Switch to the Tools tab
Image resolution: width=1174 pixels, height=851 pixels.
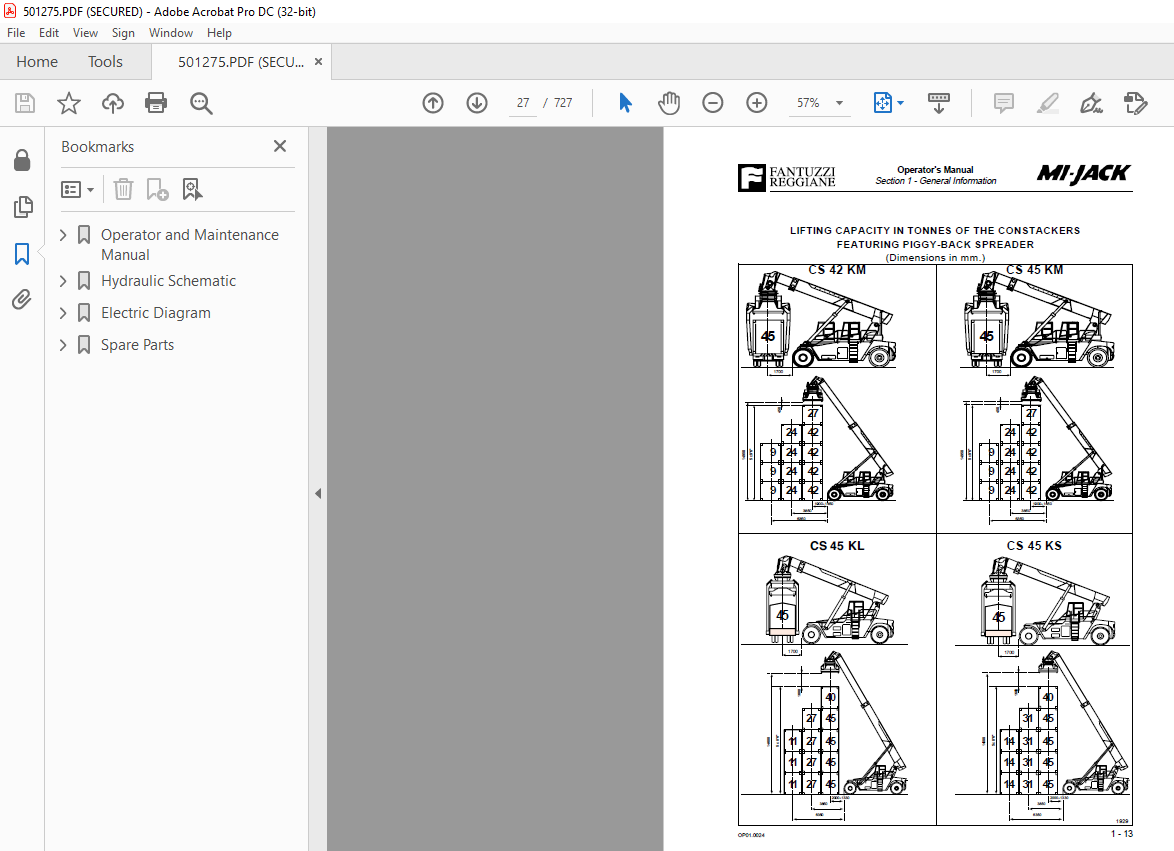point(105,62)
